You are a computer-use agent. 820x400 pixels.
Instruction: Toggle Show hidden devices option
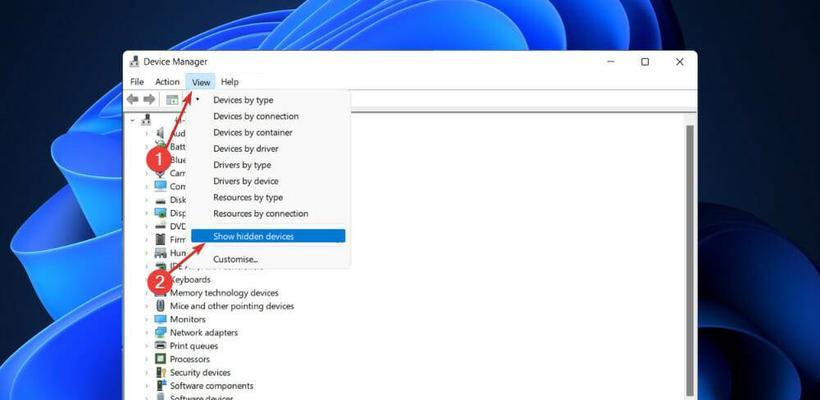pyautogui.click(x=268, y=236)
